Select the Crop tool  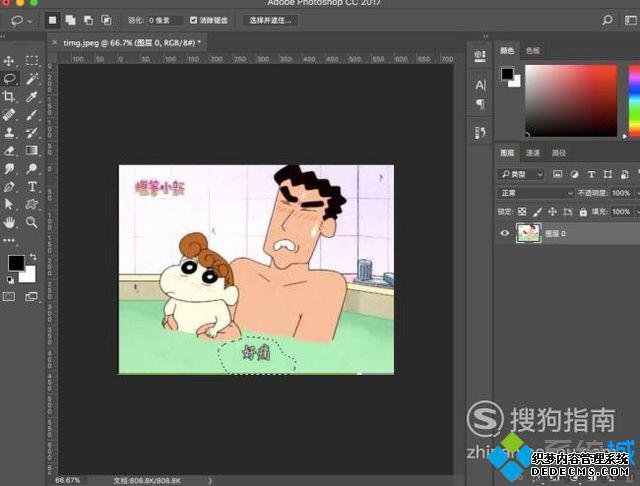[x=9, y=97]
